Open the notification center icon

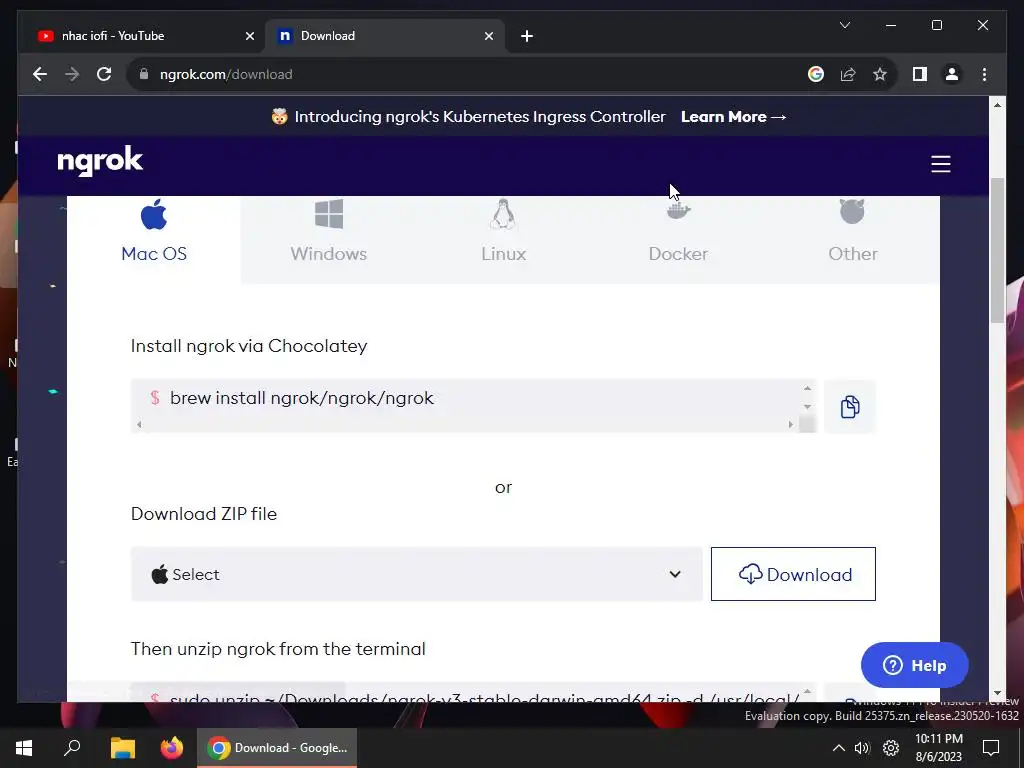tap(991, 748)
